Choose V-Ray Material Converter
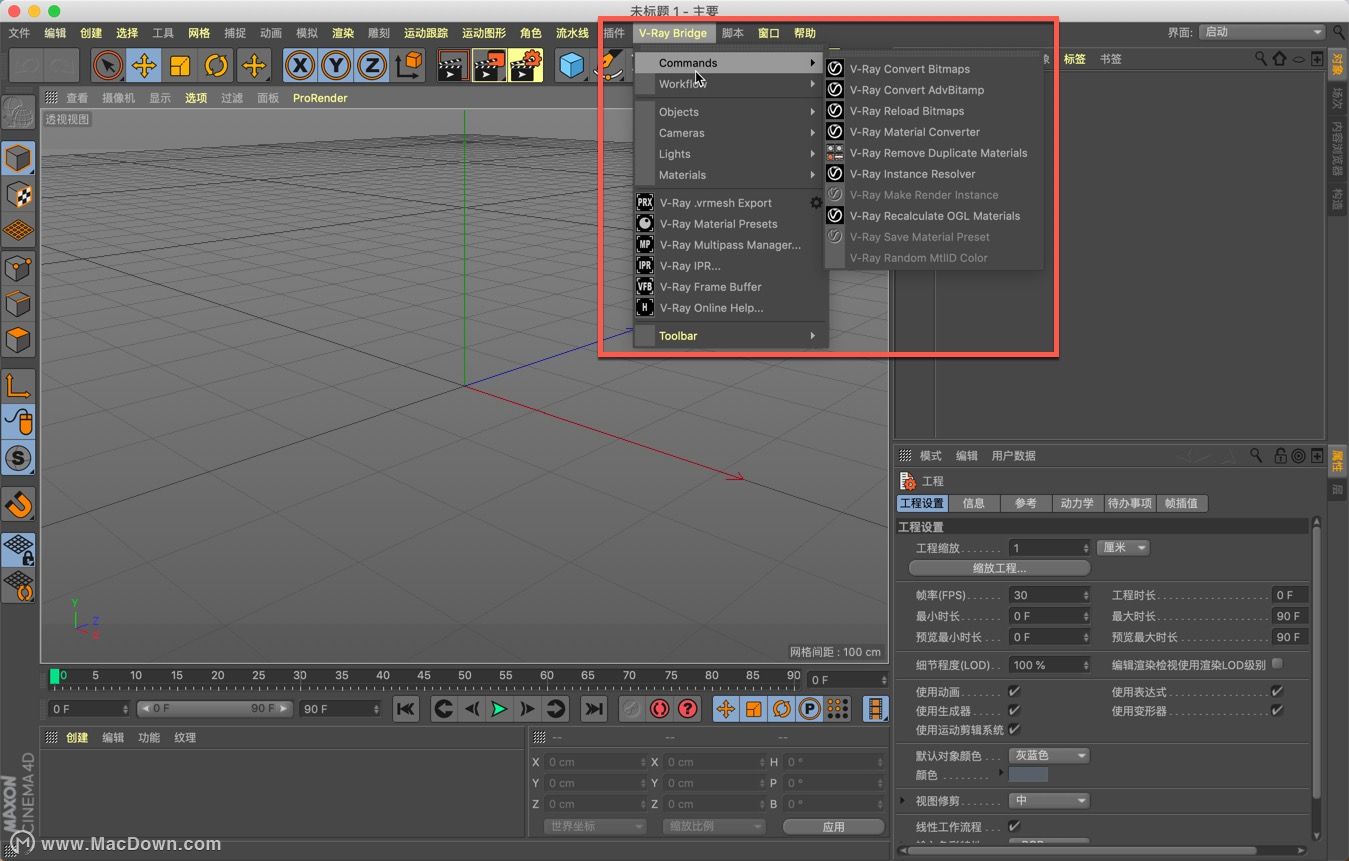This screenshot has width=1349, height=861. 933,132
